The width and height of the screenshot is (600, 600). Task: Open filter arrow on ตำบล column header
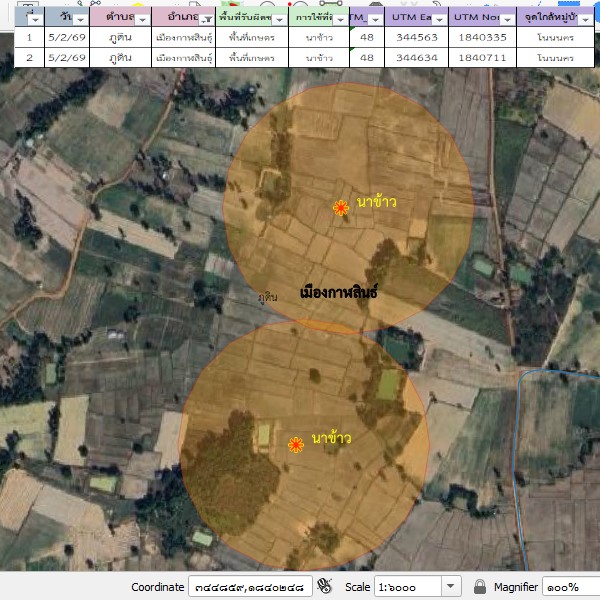142,19
